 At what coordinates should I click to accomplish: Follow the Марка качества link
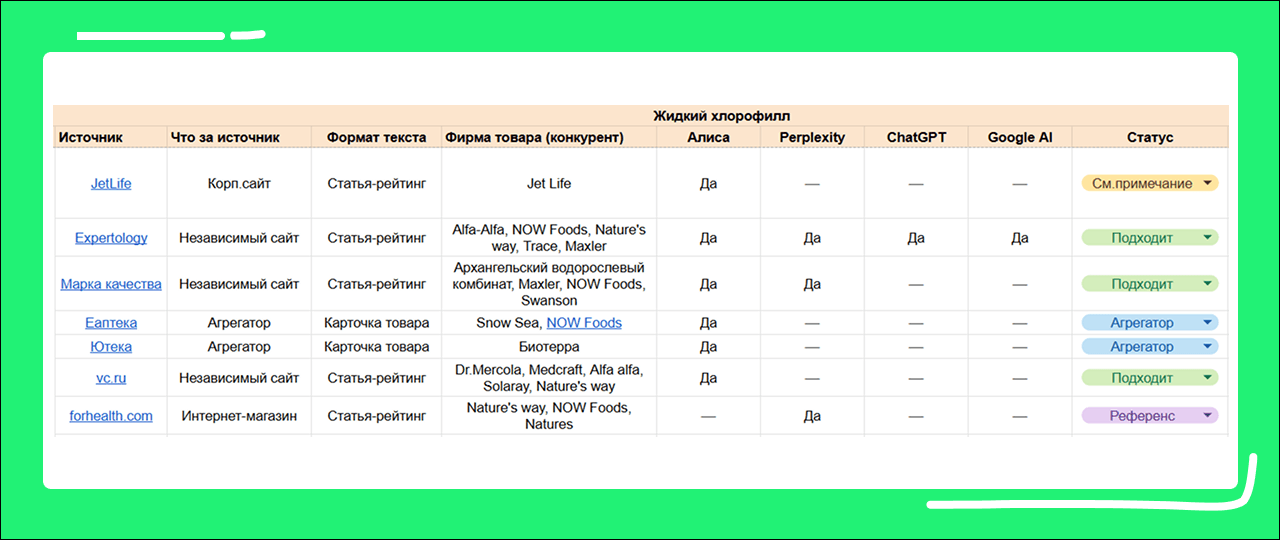pyautogui.click(x=111, y=284)
